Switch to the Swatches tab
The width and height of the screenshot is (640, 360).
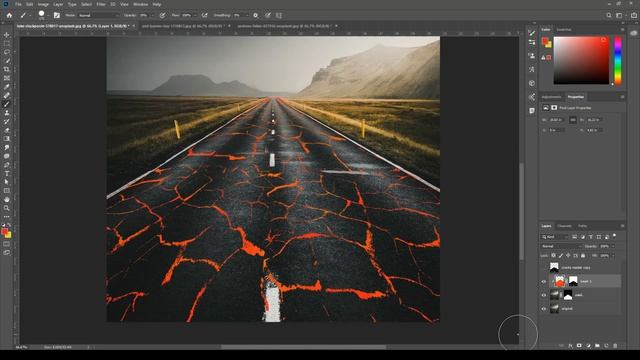tap(564, 29)
